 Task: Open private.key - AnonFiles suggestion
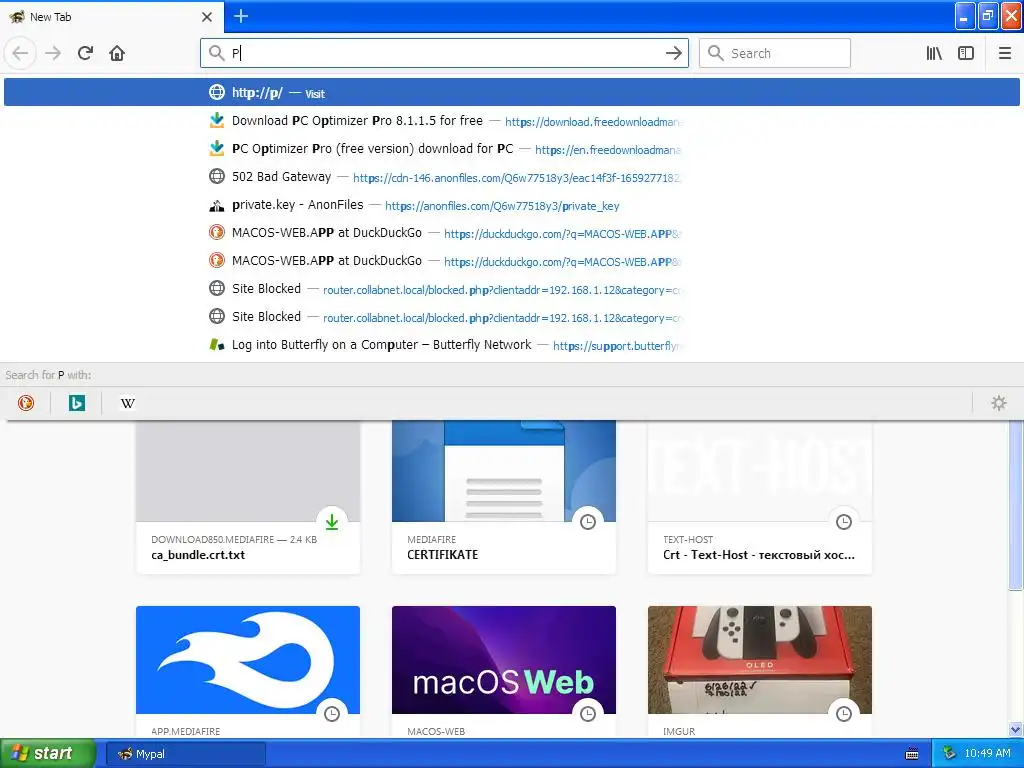[x=511, y=205]
